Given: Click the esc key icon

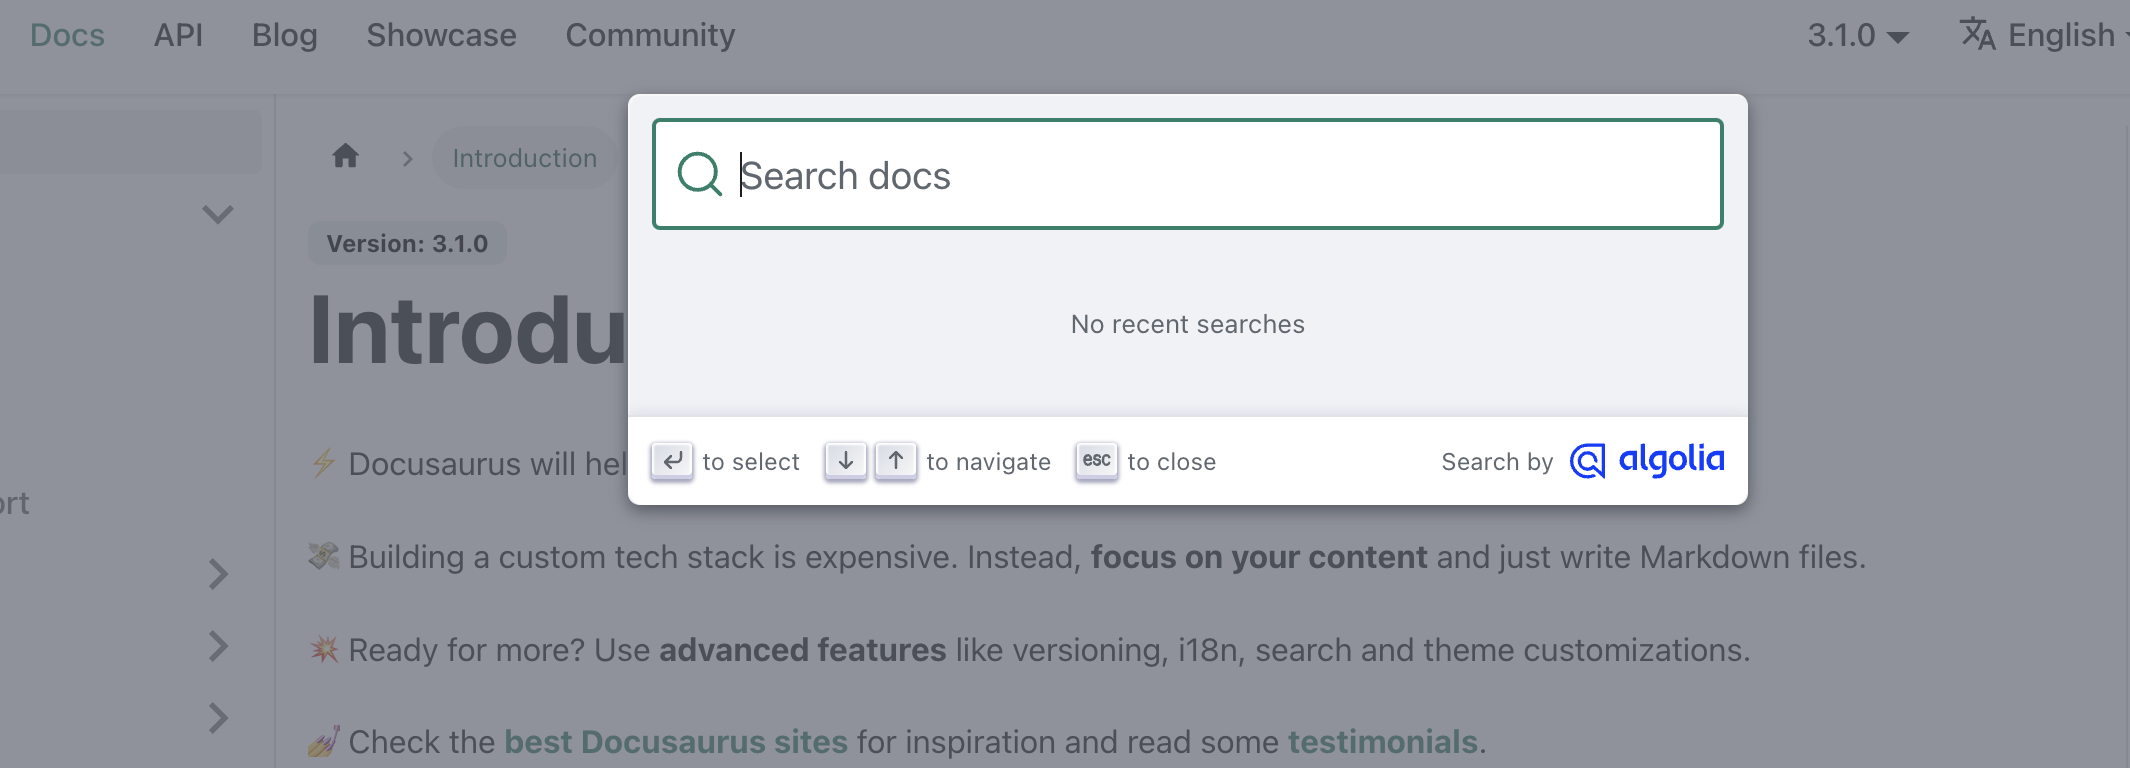Looking at the screenshot, I should (1097, 461).
